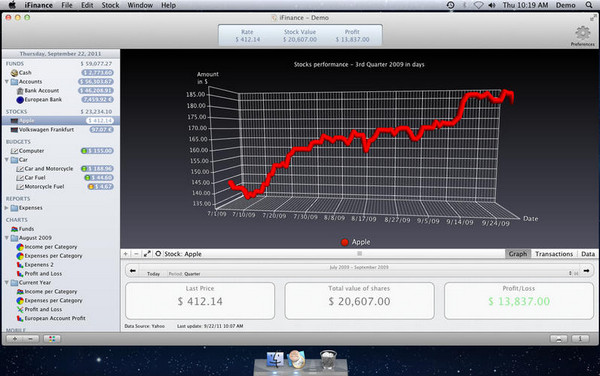This screenshot has height=376, width=600.
Task: Open August 2009 Income per Category pie icon
Action: pyautogui.click(x=20, y=247)
